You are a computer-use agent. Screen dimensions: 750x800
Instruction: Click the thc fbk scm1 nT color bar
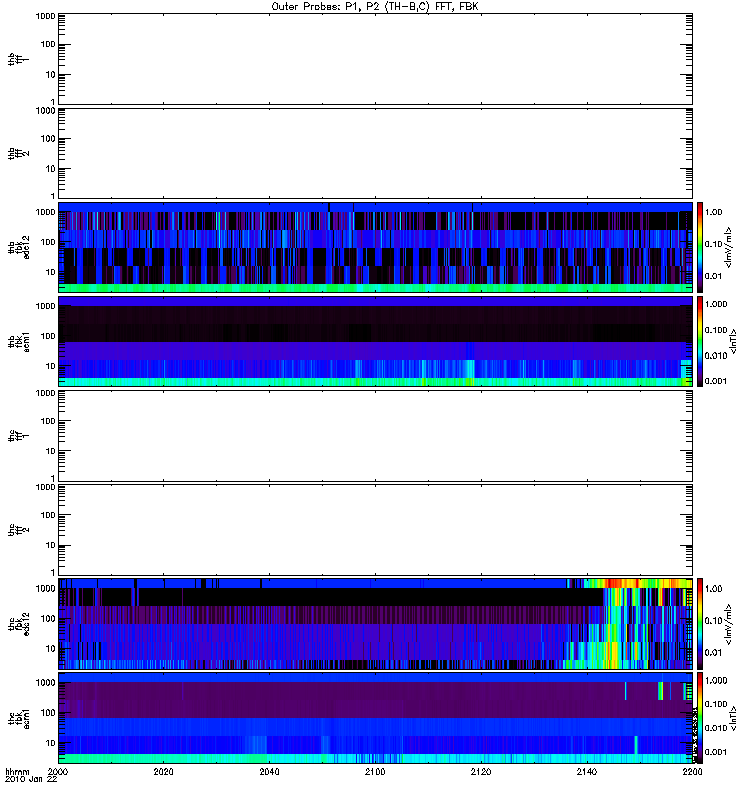(x=700, y=718)
